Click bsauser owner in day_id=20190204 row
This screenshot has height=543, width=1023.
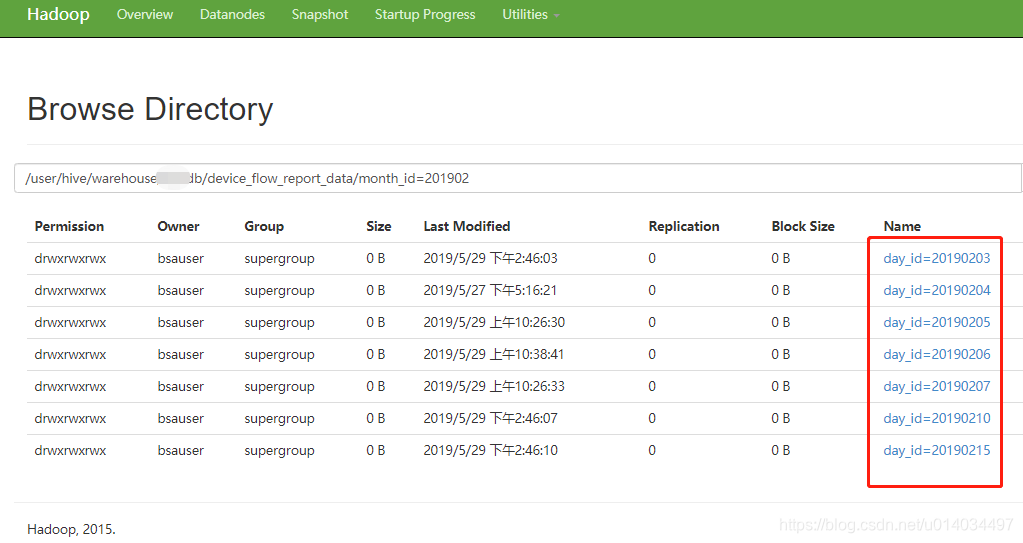(181, 290)
